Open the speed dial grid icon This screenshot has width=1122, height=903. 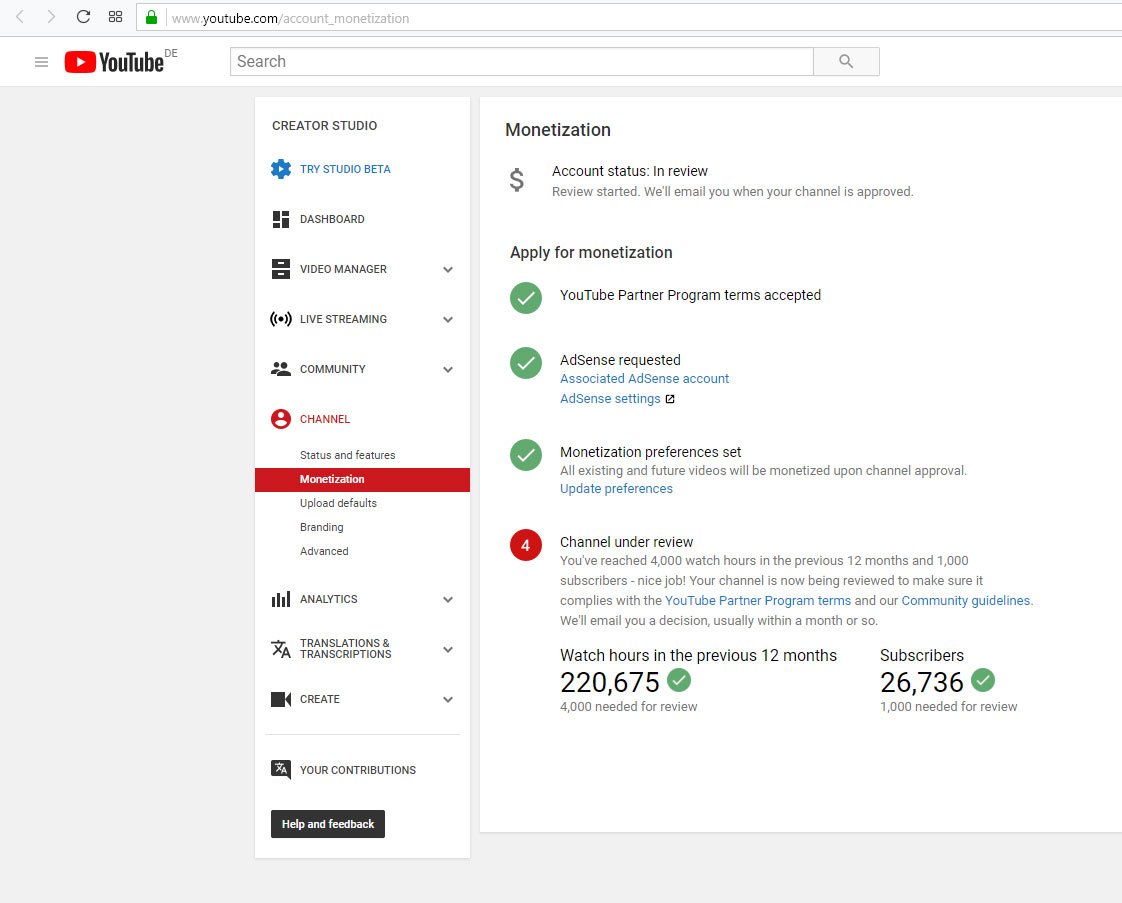(x=115, y=16)
